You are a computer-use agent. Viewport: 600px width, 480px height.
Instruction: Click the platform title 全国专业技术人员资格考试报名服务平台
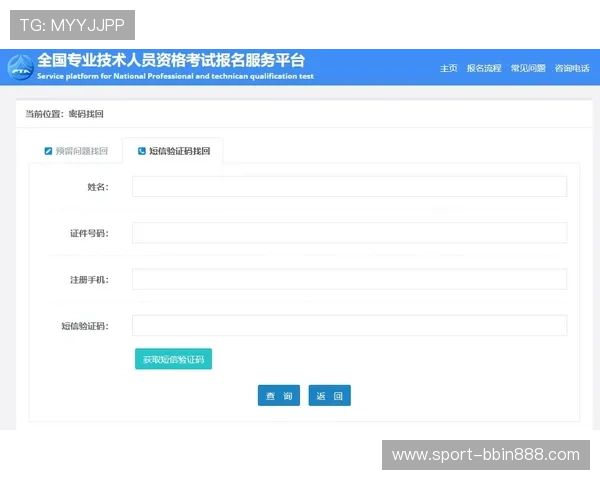click(x=171, y=60)
